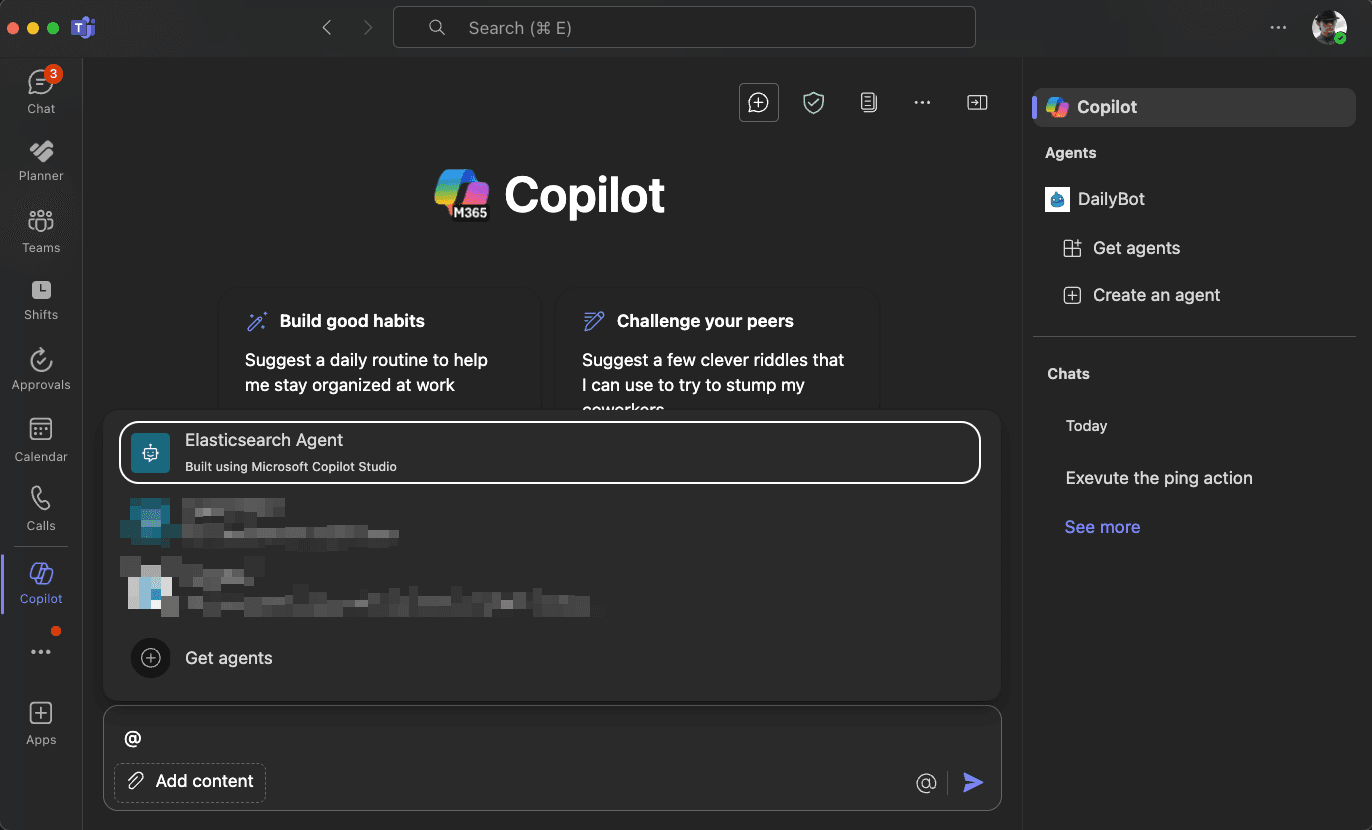Collapse the right side panel
The width and height of the screenshot is (1372, 830).
coord(977,102)
